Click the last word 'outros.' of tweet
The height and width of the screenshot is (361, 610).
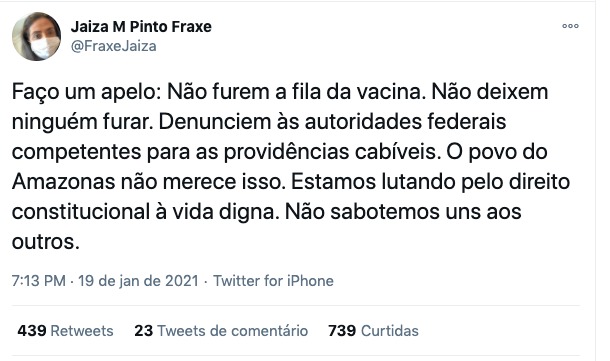click(x=46, y=242)
